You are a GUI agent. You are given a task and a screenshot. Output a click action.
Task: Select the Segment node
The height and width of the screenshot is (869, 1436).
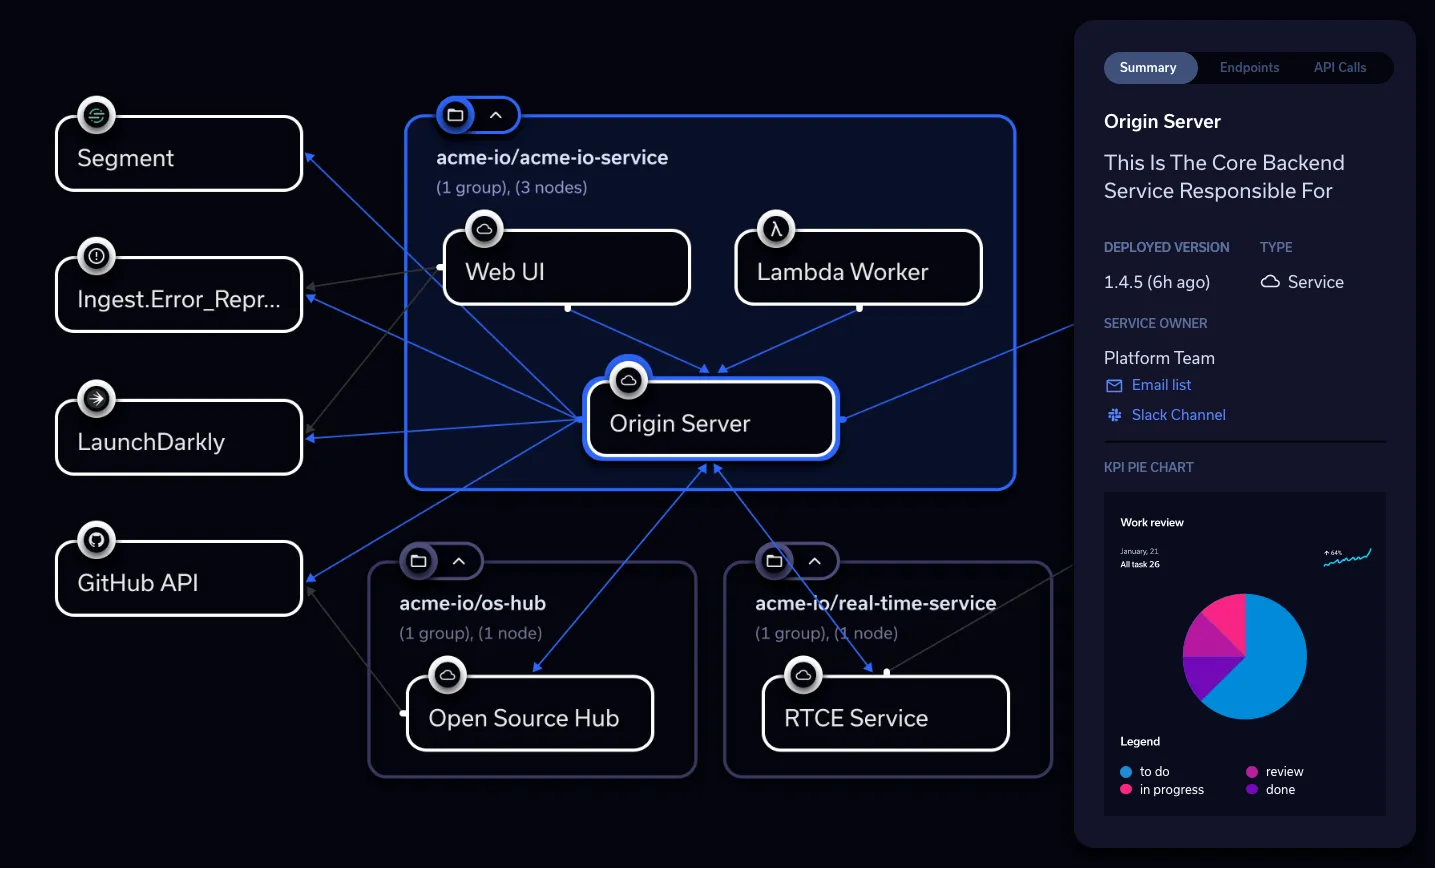point(179,154)
